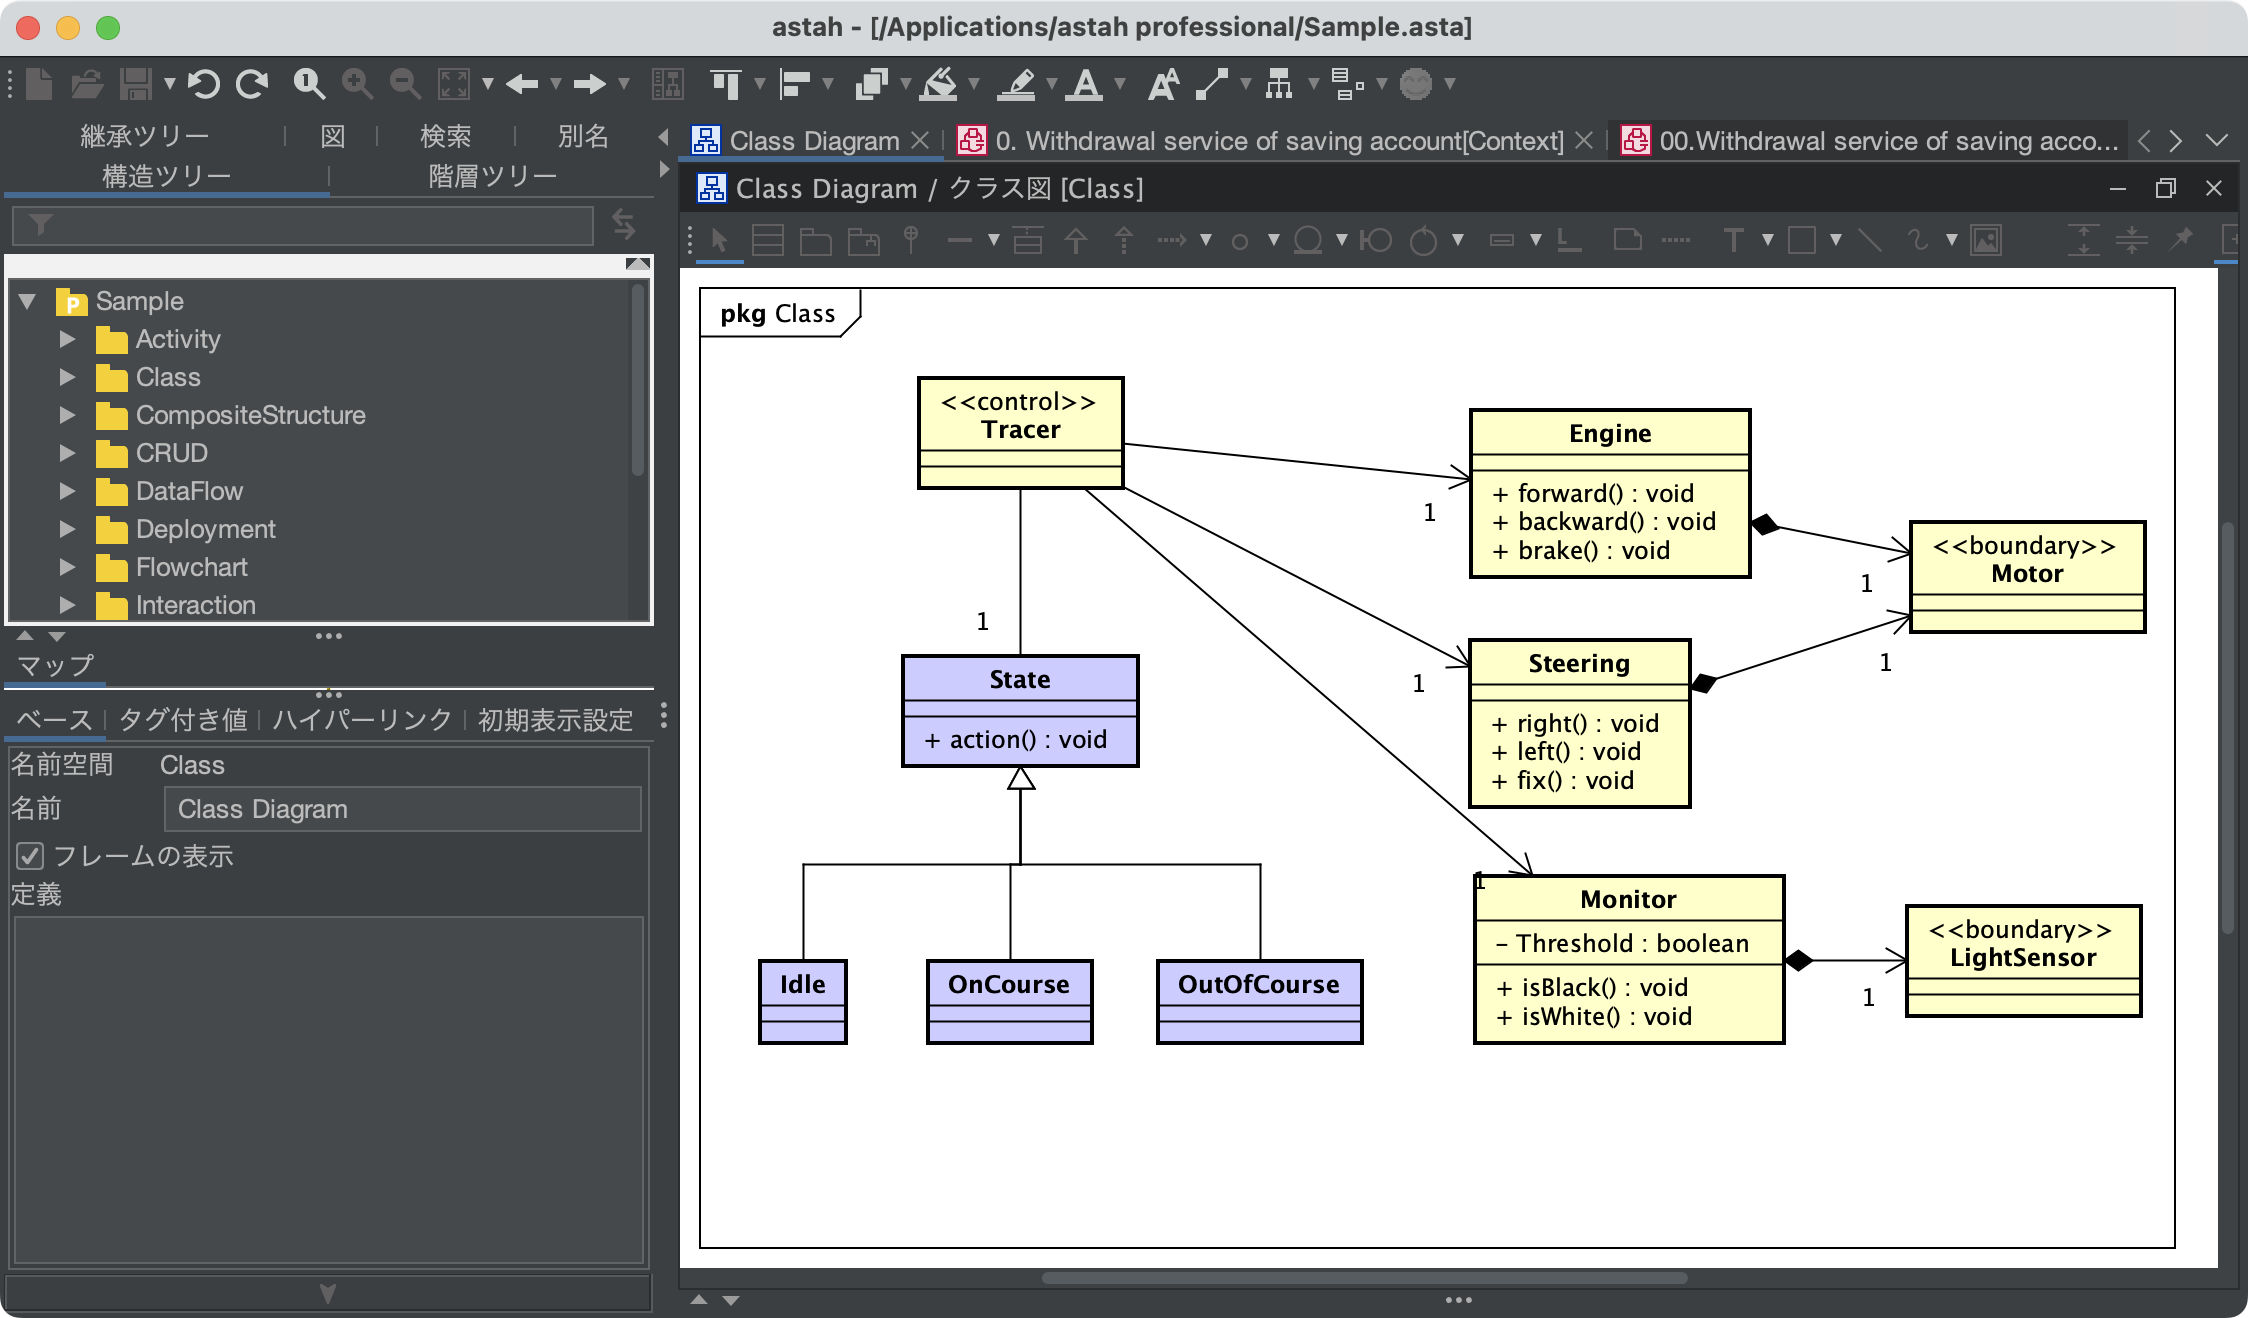This screenshot has height=1318, width=2248.
Task: Select the arrow selection tool
Action: (718, 240)
